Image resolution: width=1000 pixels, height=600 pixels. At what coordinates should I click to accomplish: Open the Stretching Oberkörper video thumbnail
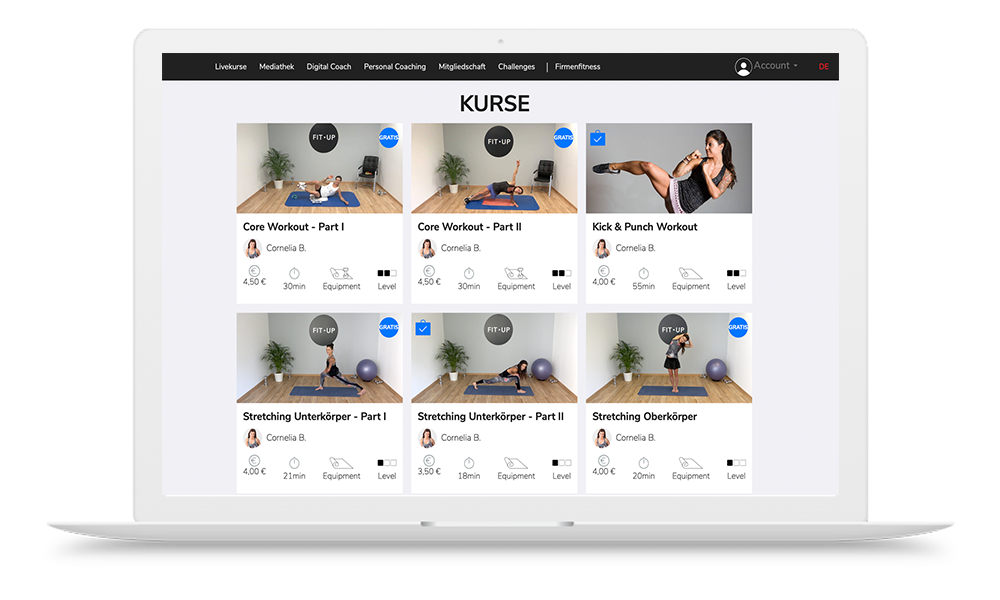click(x=668, y=358)
